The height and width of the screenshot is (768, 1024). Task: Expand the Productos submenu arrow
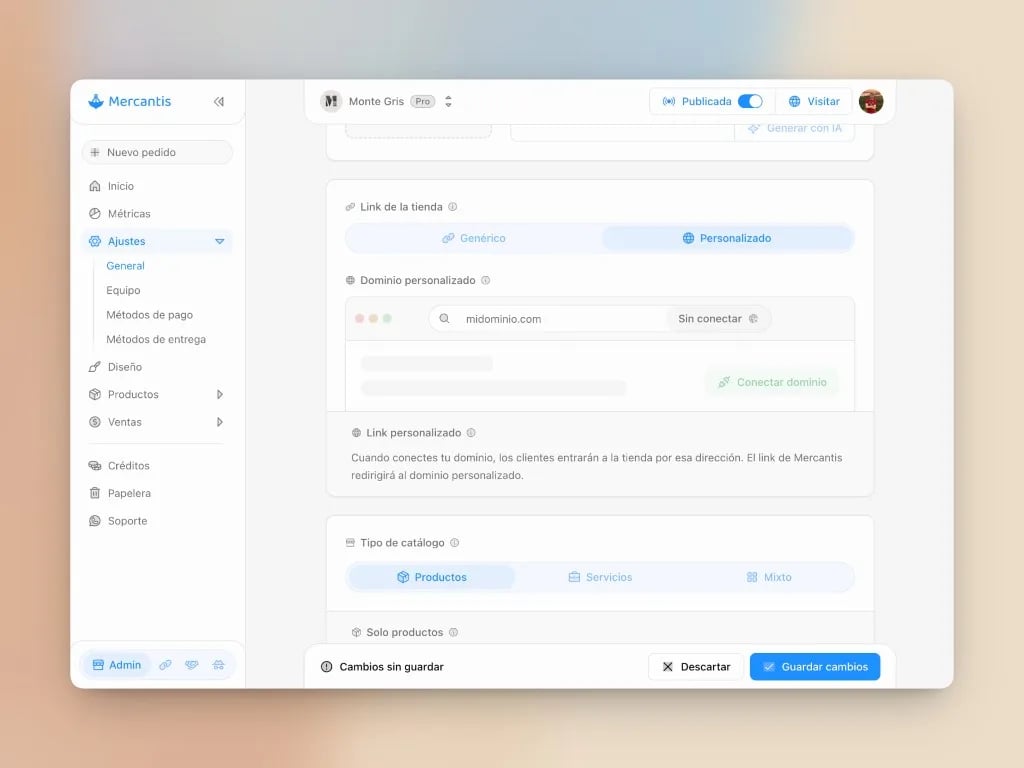219,394
